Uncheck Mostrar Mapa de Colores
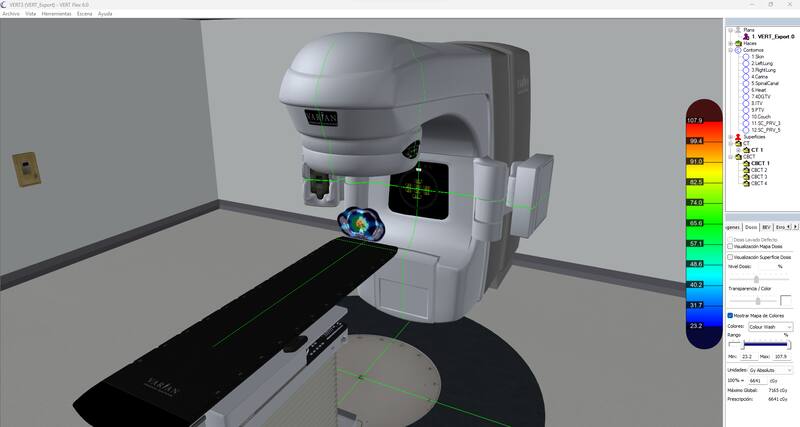Image resolution: width=800 pixels, height=427 pixels. (730, 315)
